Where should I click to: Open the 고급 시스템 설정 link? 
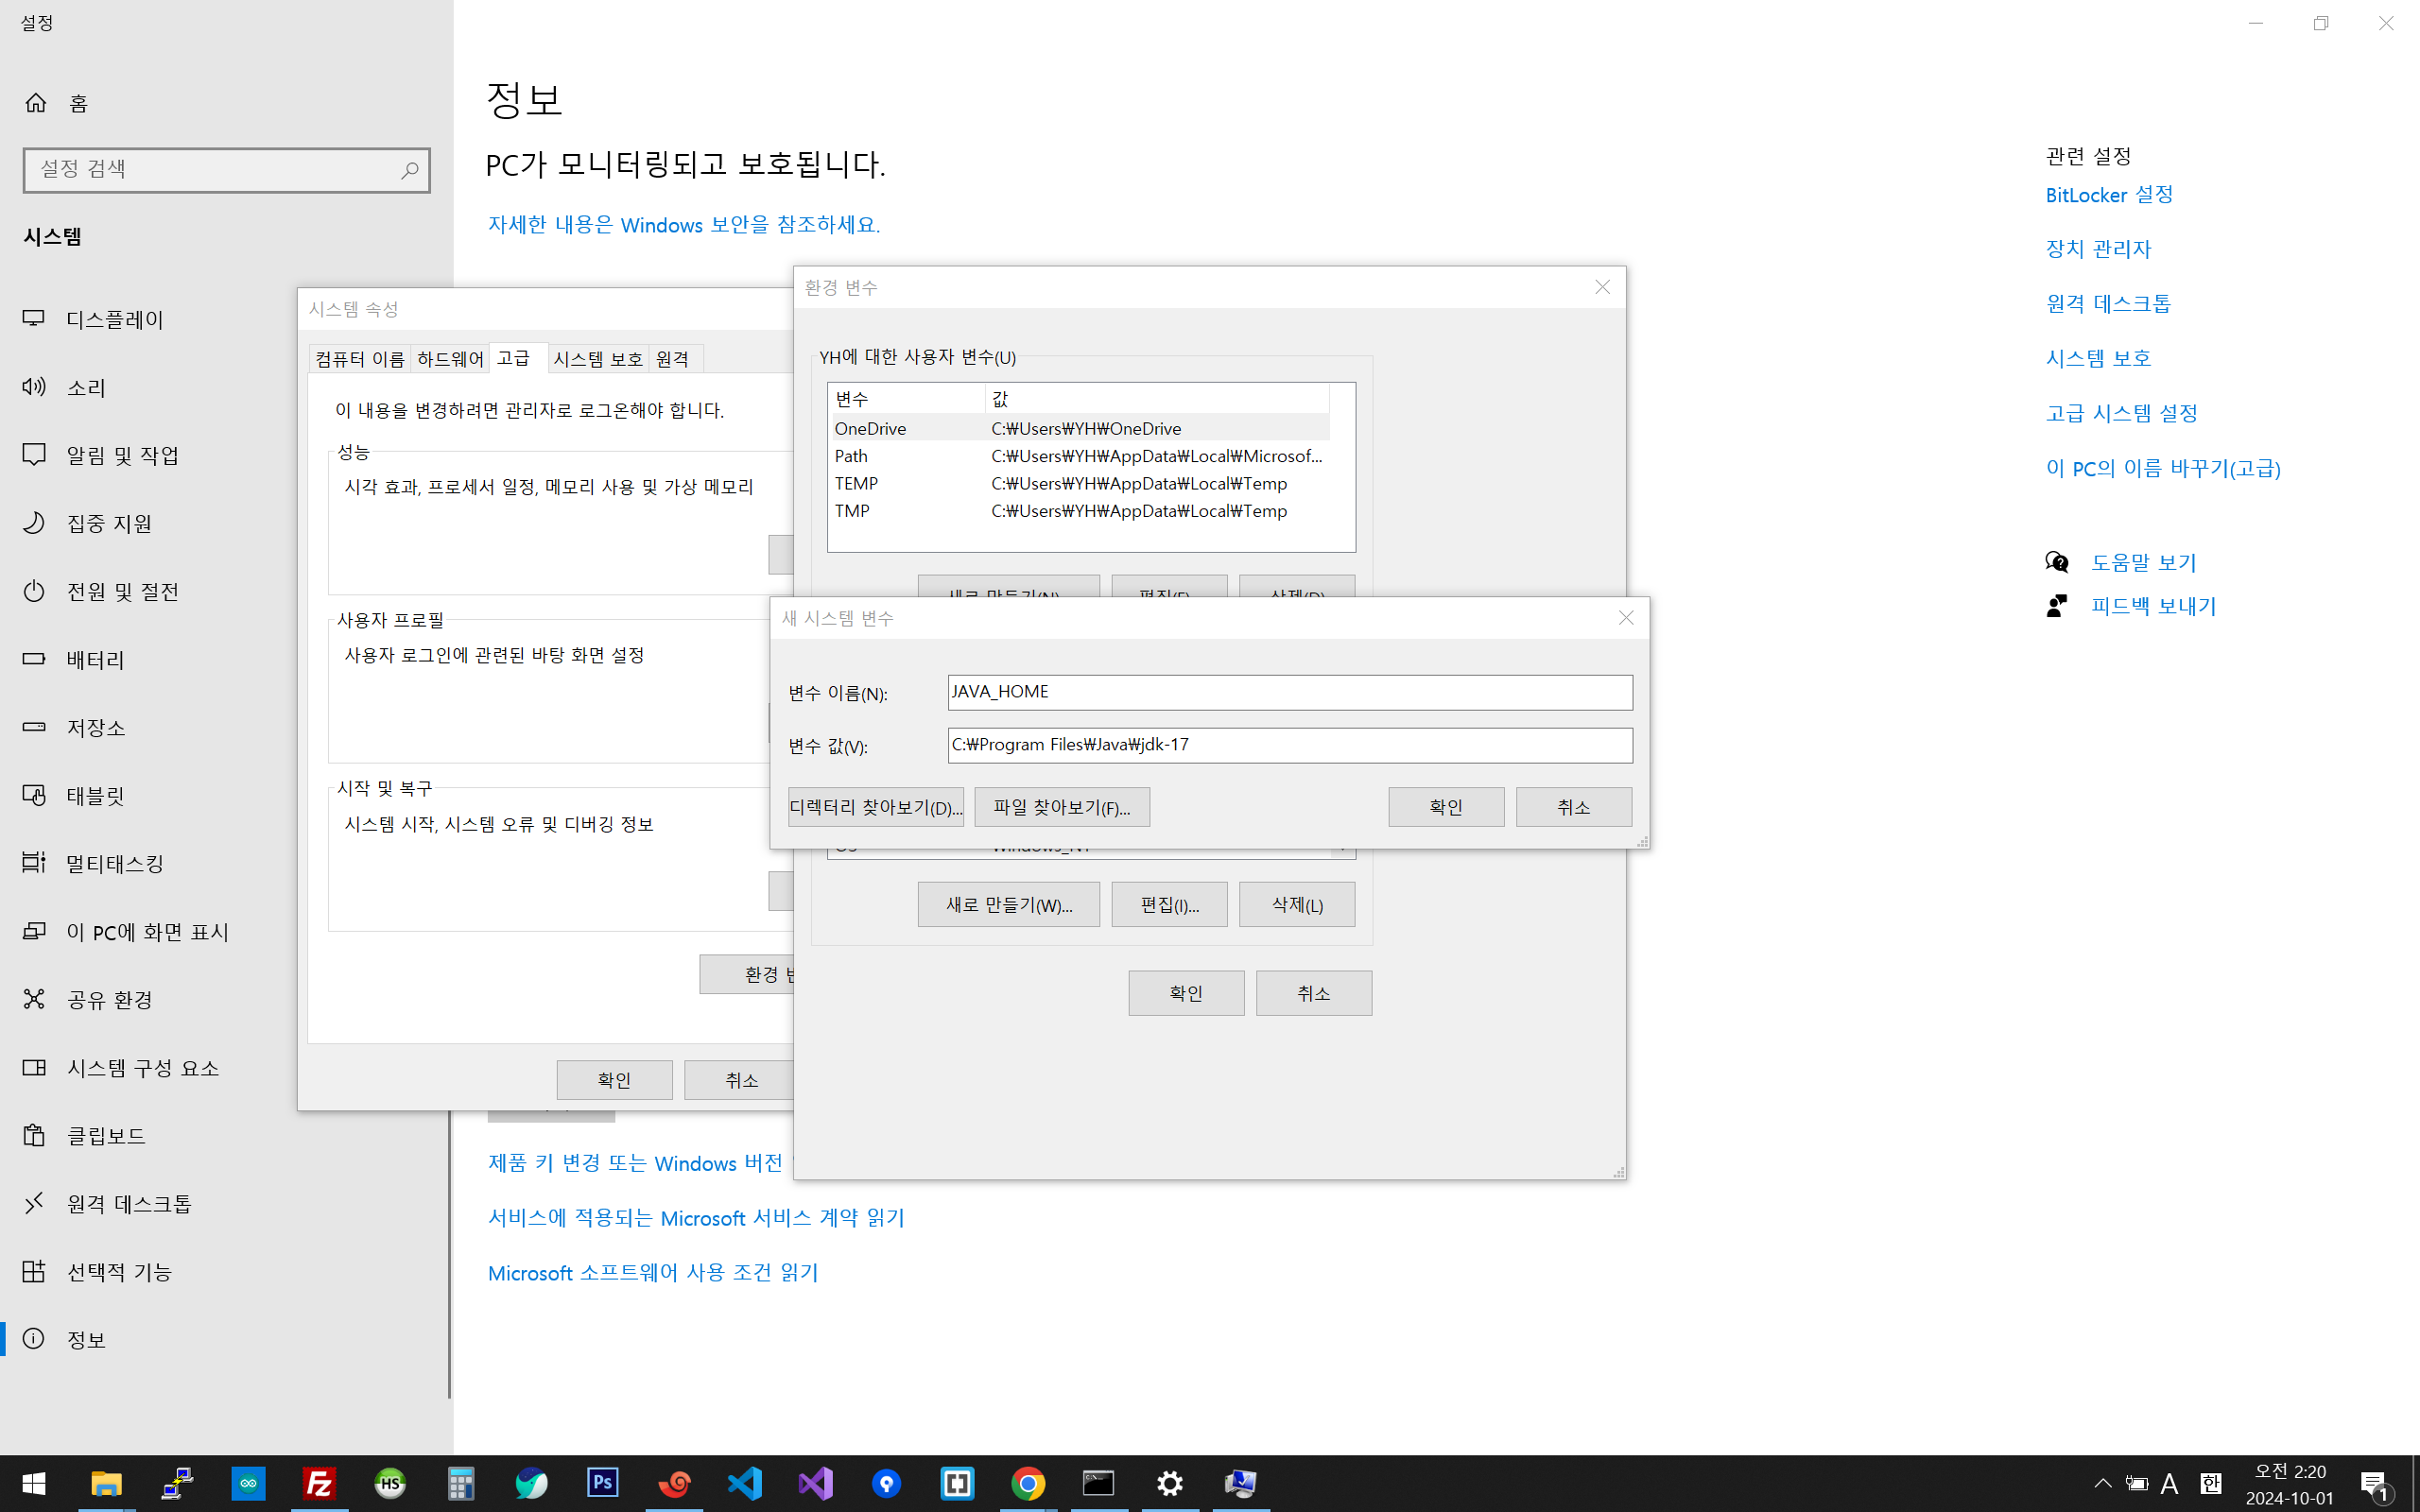click(2121, 413)
